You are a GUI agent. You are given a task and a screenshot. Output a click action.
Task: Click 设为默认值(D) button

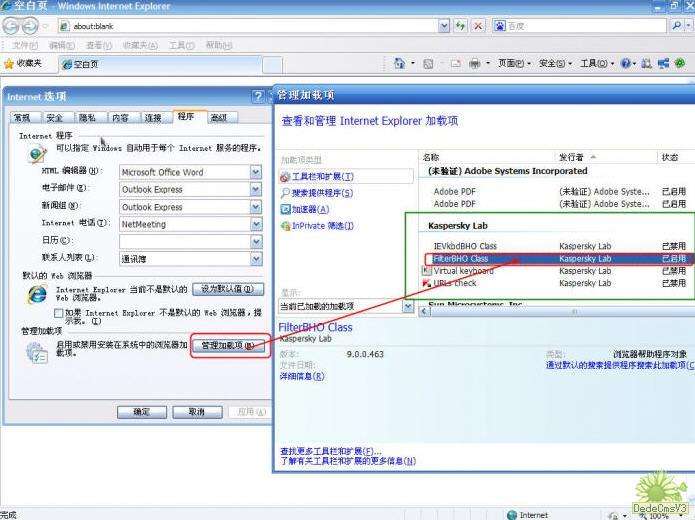228,289
